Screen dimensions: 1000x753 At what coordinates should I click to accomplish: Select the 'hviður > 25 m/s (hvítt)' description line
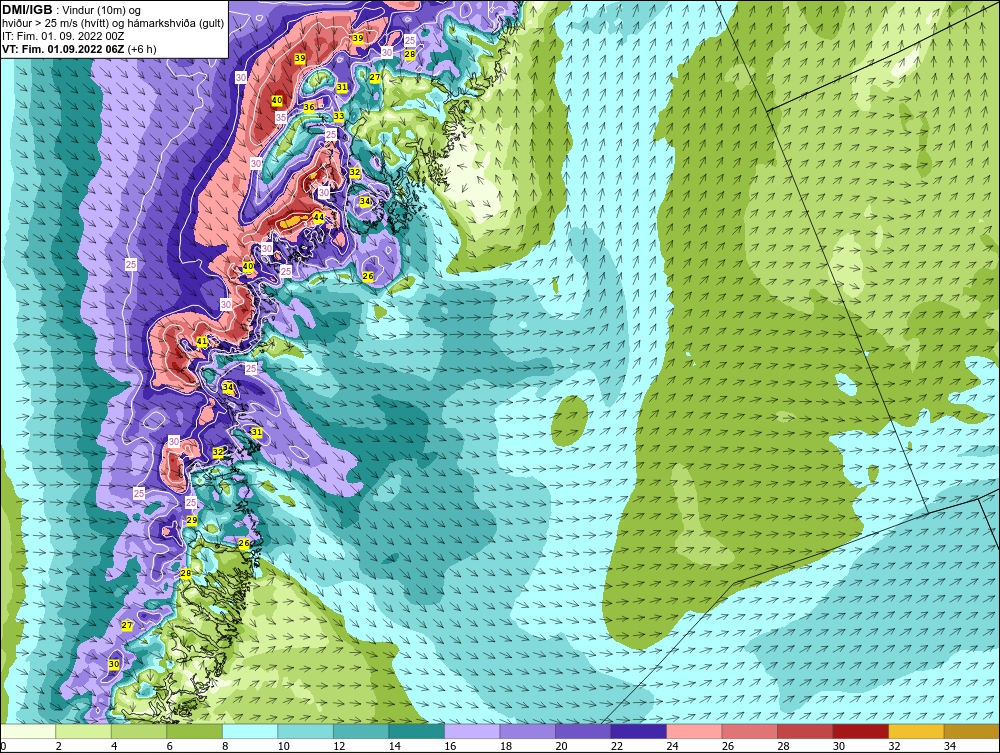tap(113, 23)
